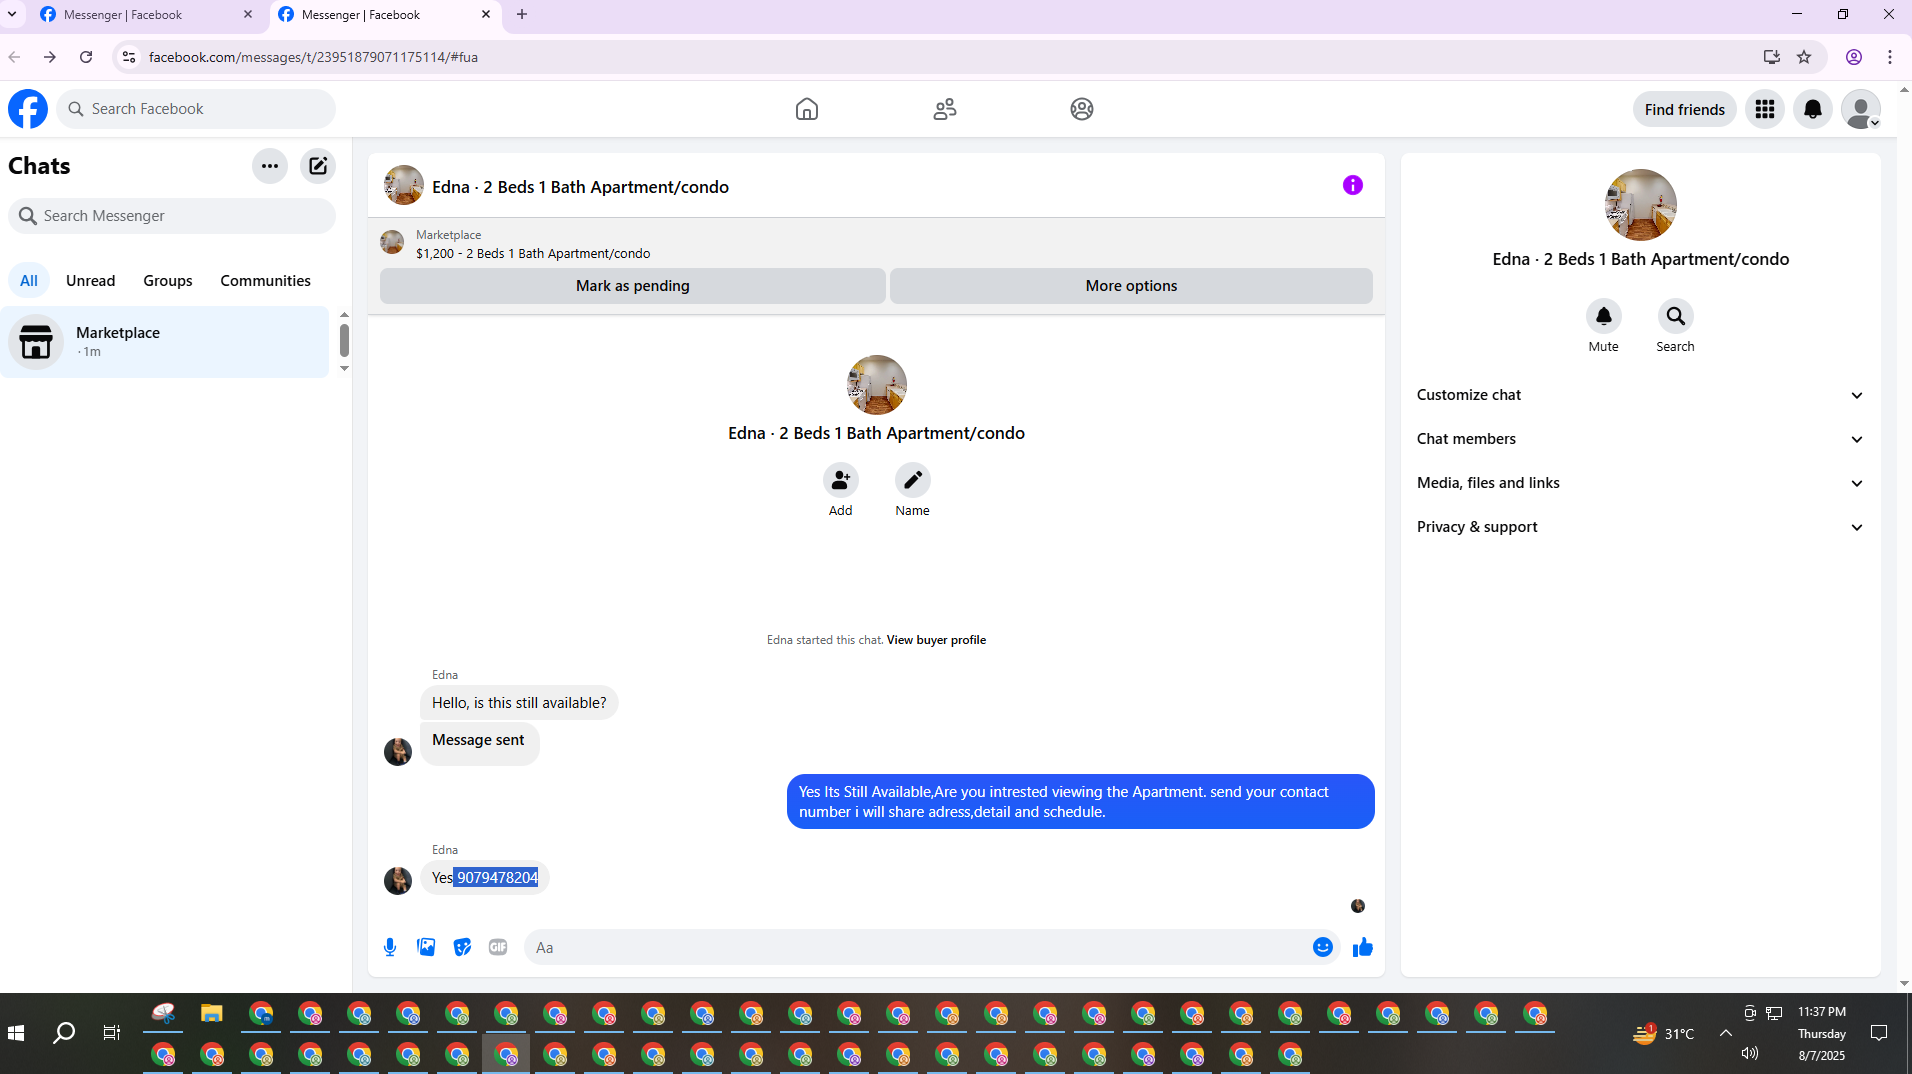This screenshot has height=1074, width=1912.
Task: Click the chat list scrollbar thumb
Action: (x=344, y=340)
